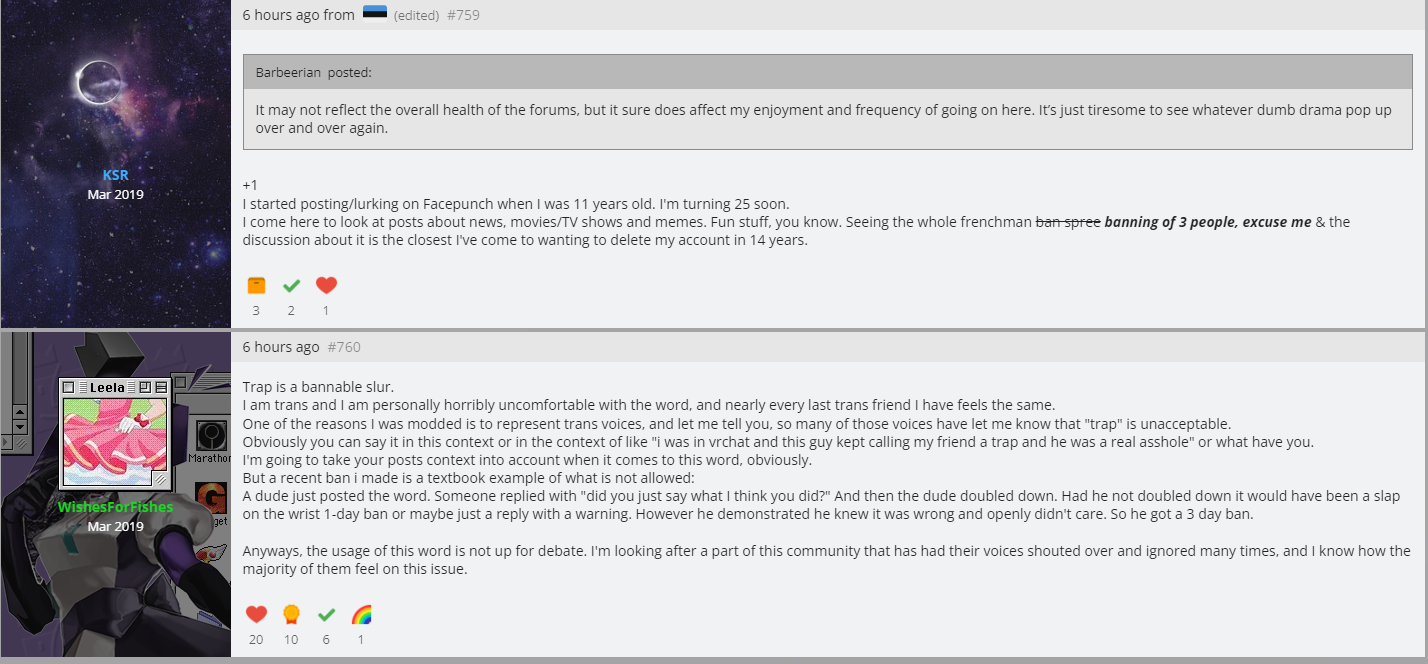Open WishesForFishes' profile via green username
The height and width of the screenshot is (664, 1428).
coord(116,507)
